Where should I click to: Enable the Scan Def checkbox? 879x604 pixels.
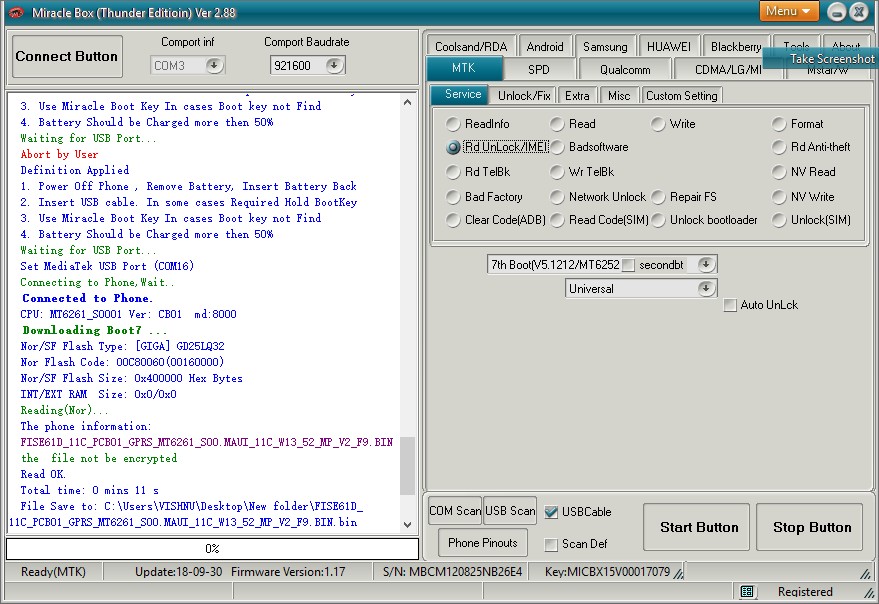point(551,544)
